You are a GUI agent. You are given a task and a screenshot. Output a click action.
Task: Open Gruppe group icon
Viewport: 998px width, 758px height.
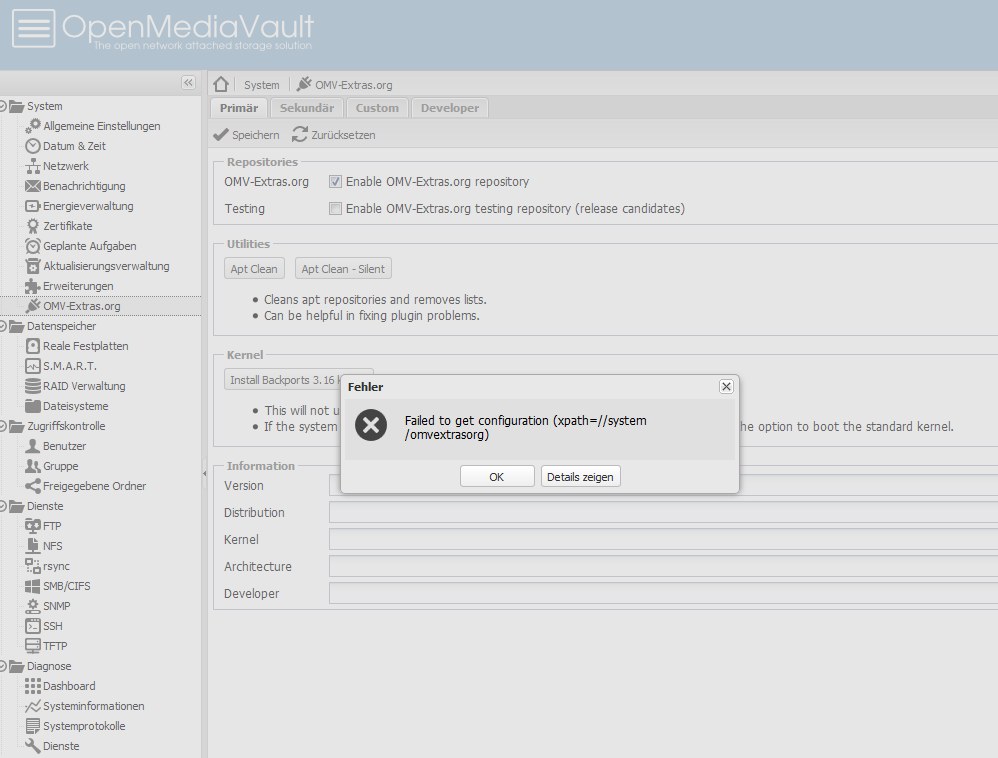(x=32, y=466)
